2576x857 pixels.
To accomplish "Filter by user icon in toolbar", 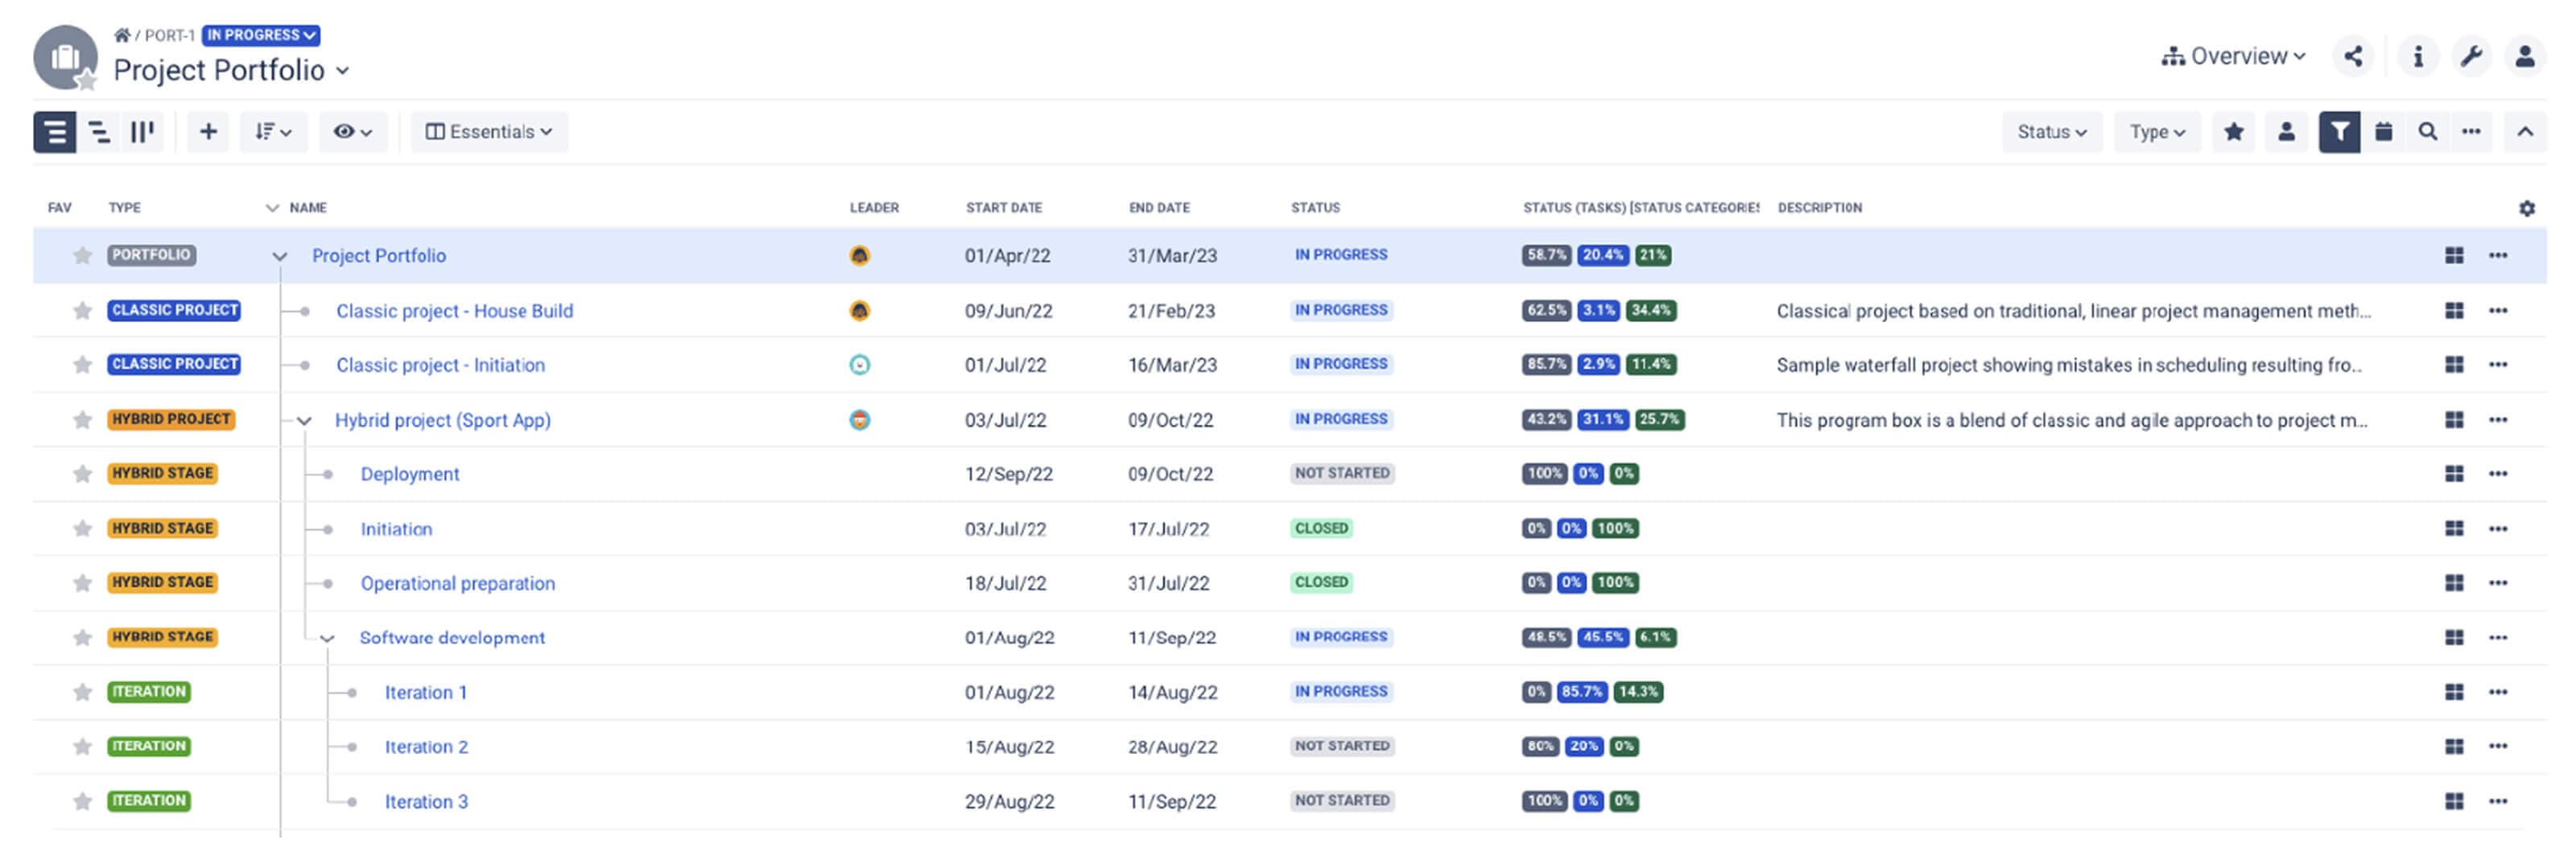I will pos(2286,132).
